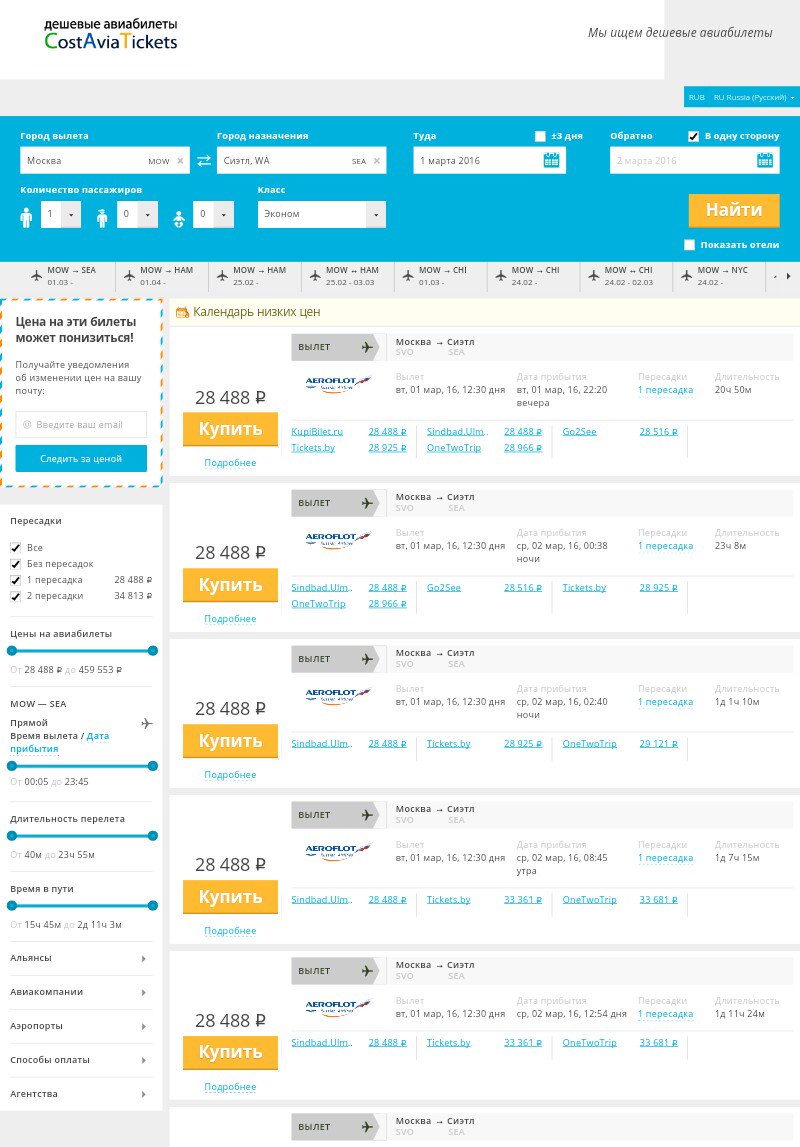Click Aeroflot logo on 1д 7ч 15м flight

[x=338, y=851]
